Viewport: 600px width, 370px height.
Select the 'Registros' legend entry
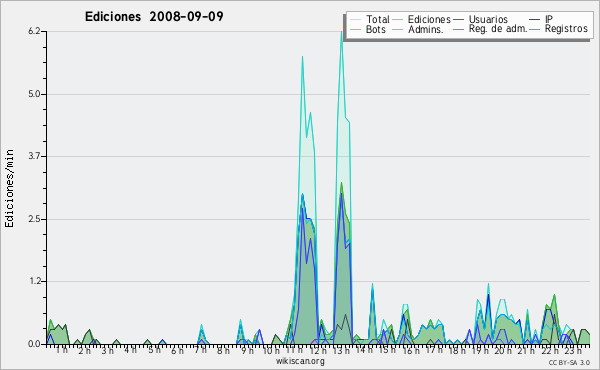point(566,29)
